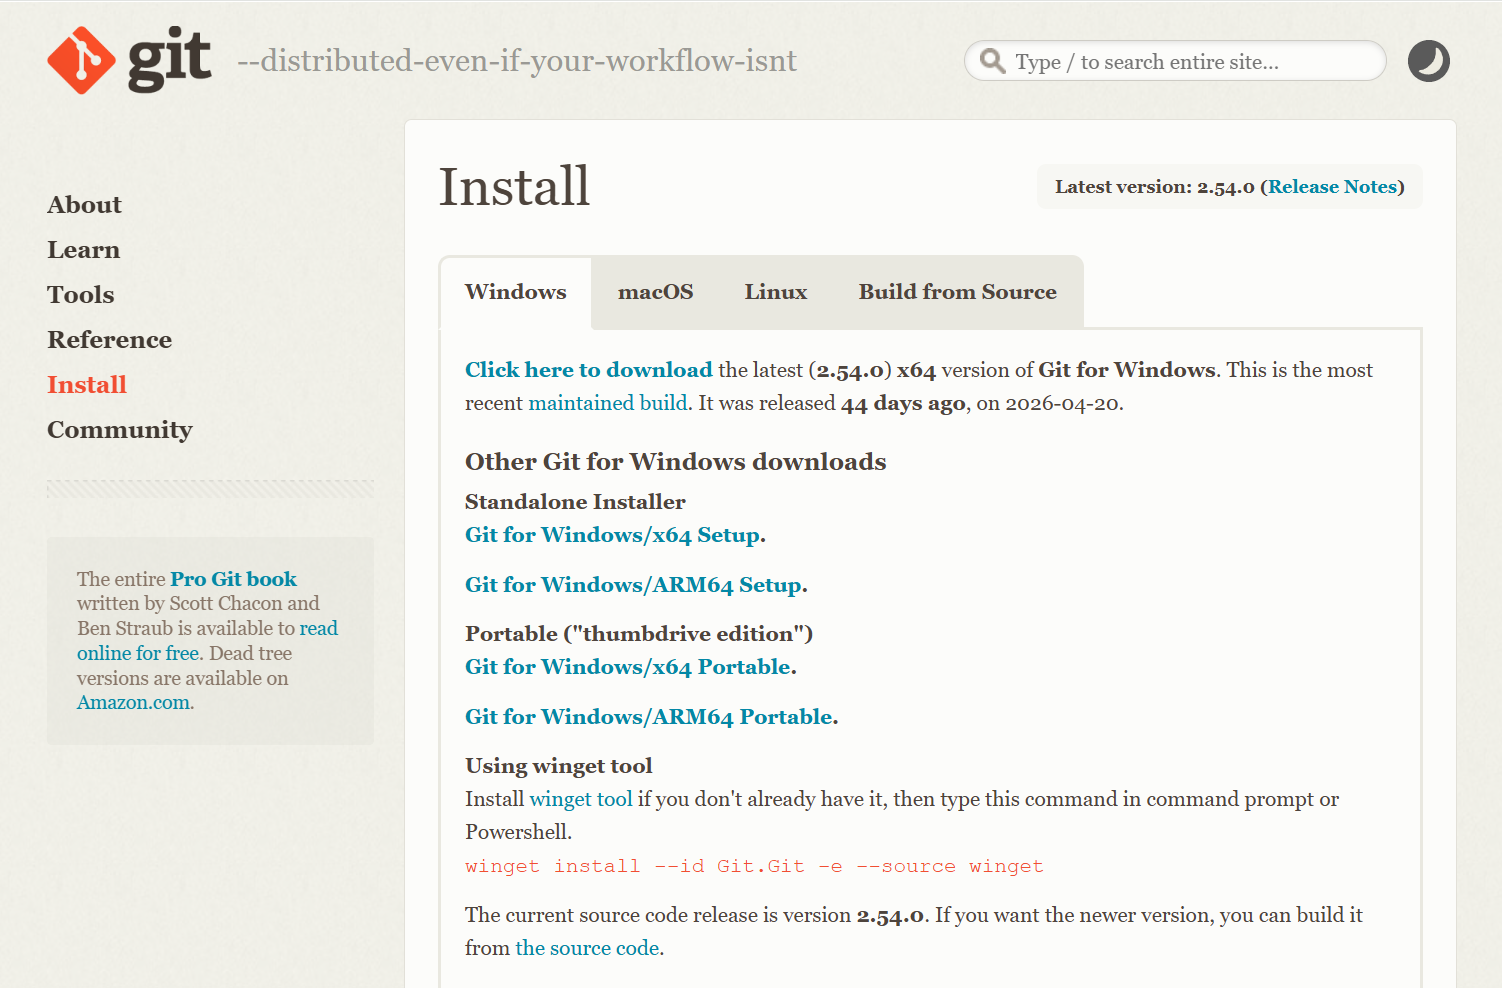Download Git for Windows/ARM64 Setup

(x=634, y=585)
